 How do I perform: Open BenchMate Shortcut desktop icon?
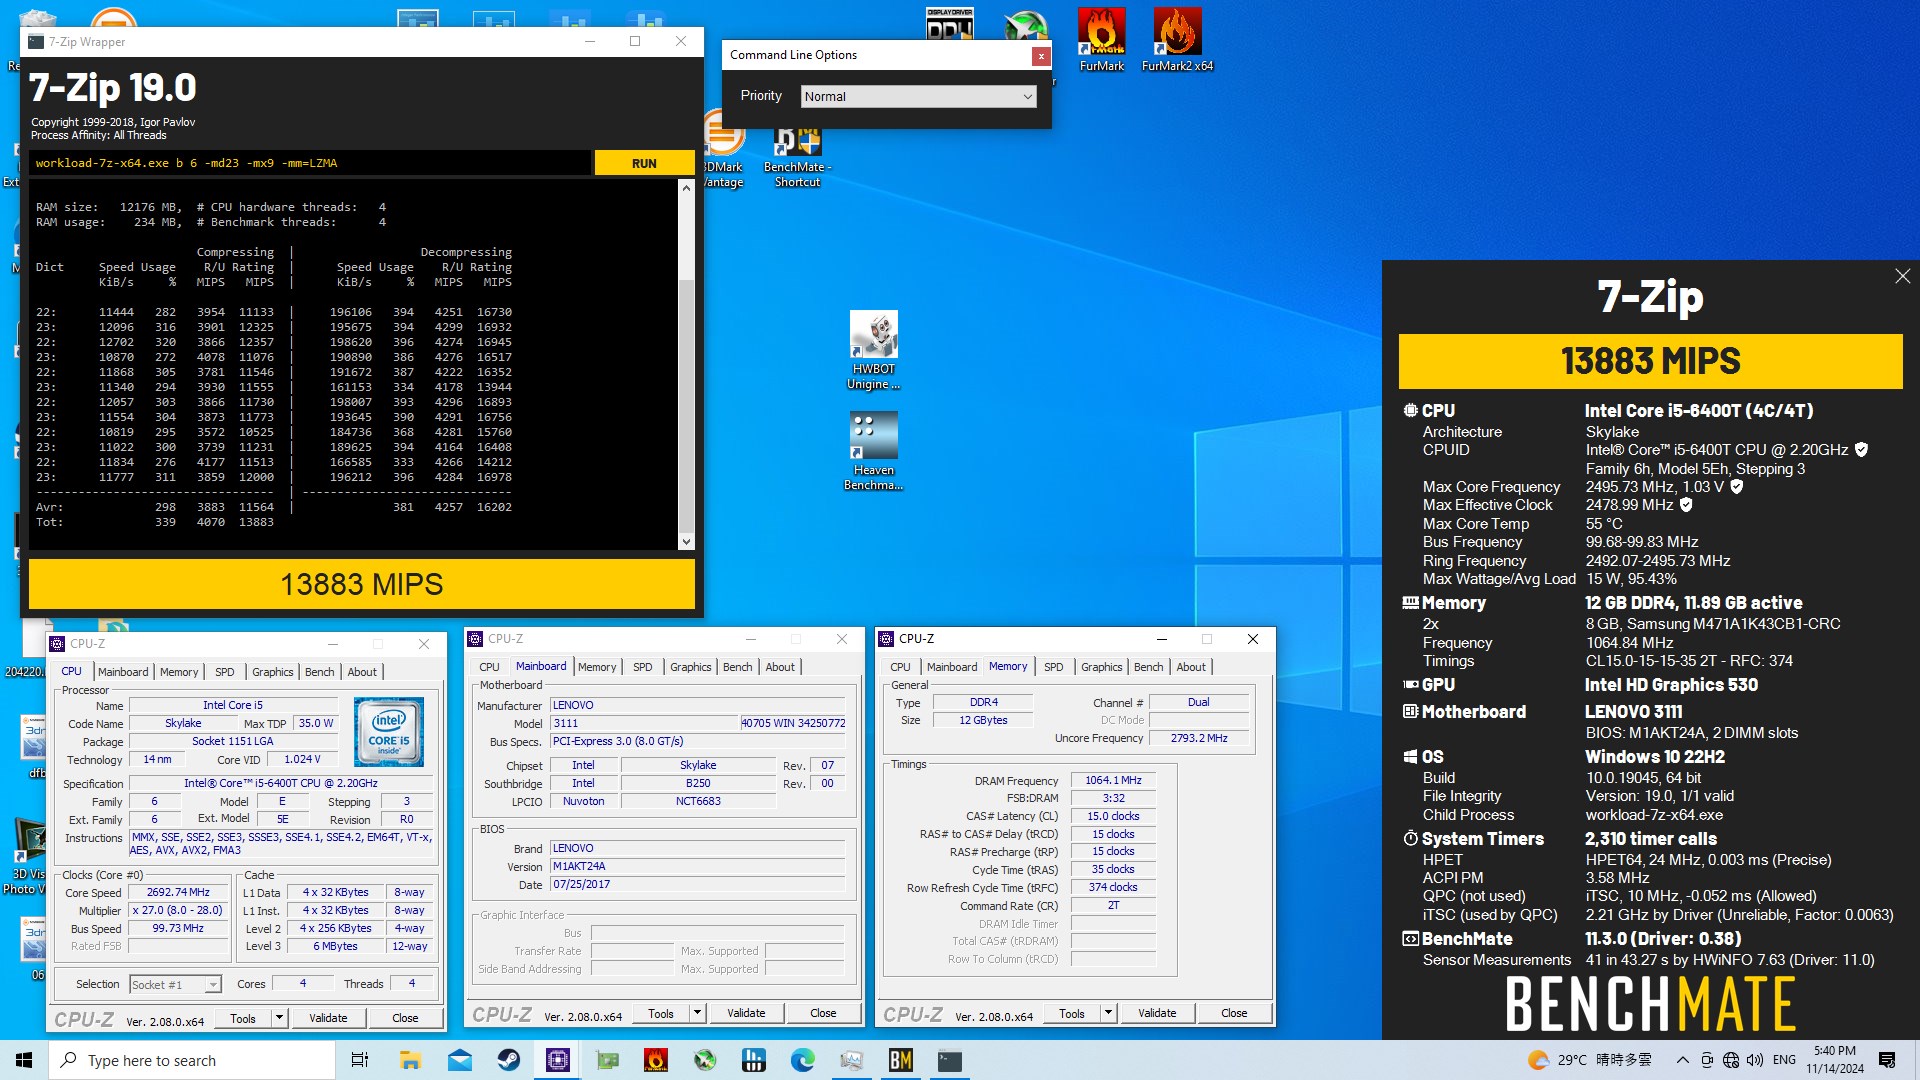click(797, 158)
